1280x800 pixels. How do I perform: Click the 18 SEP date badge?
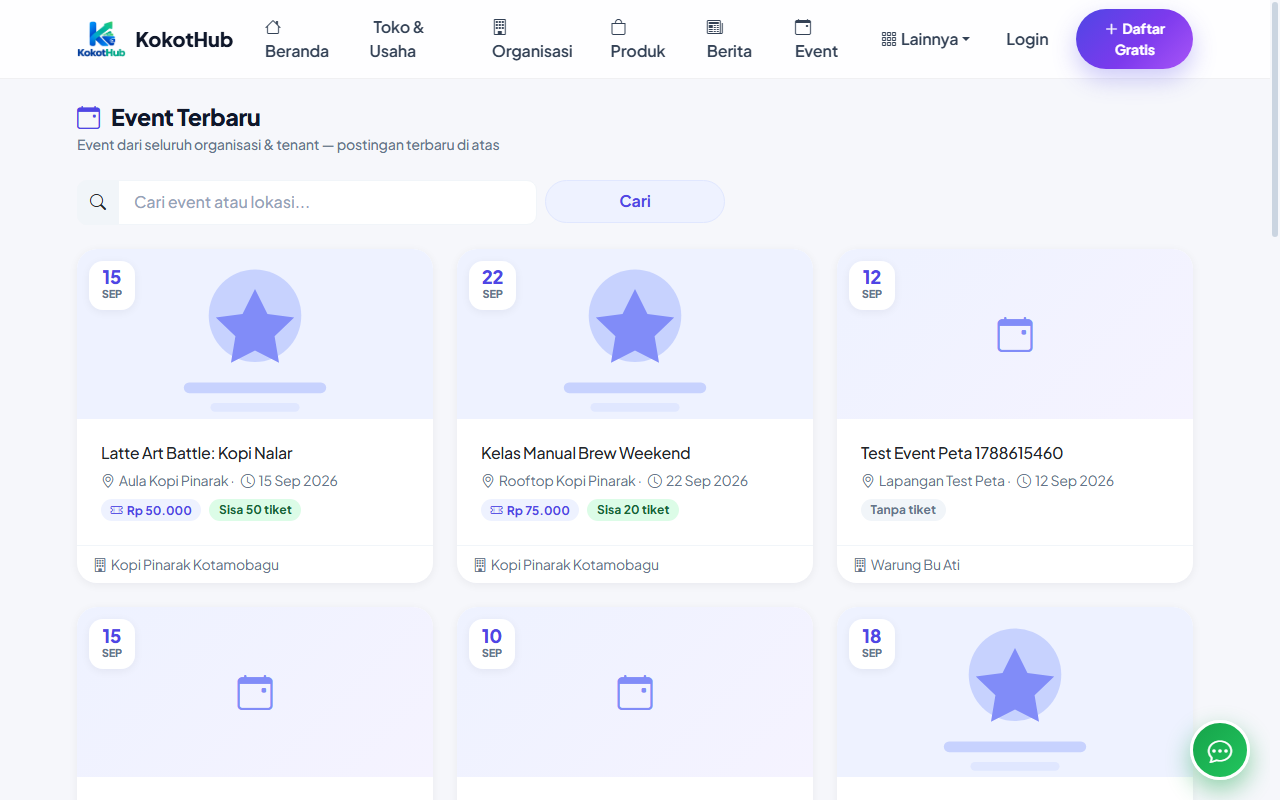point(872,644)
